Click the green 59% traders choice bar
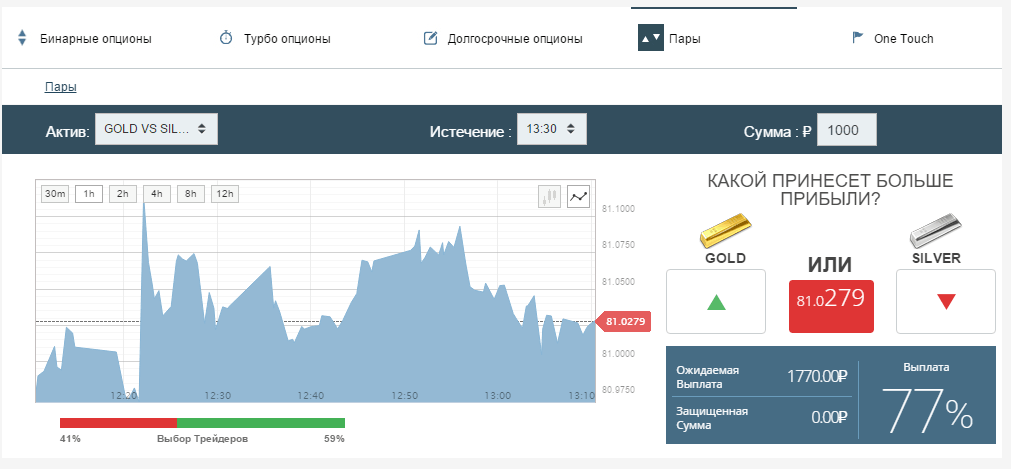This screenshot has width=1011, height=469. click(x=260, y=423)
